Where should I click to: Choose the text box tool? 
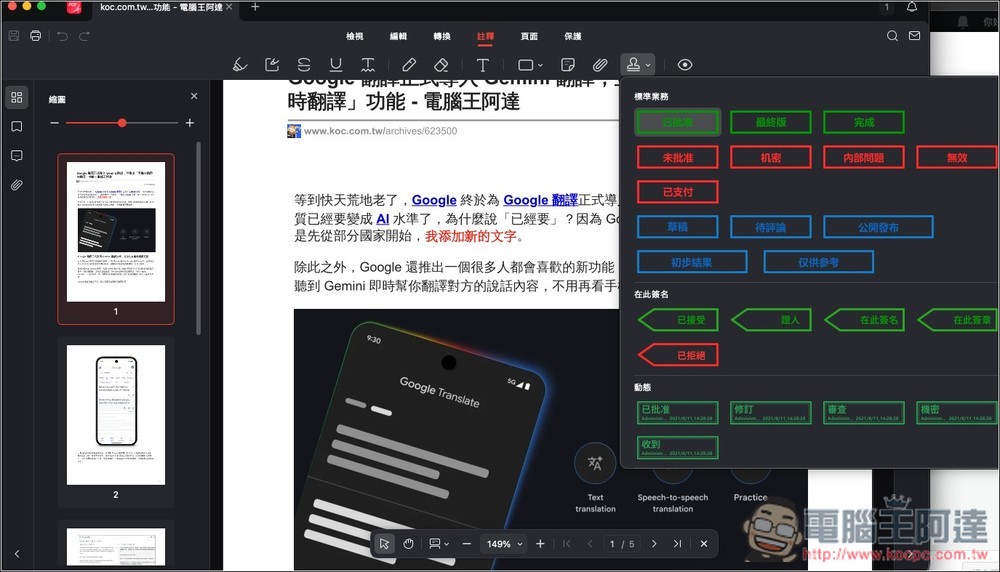coord(483,64)
